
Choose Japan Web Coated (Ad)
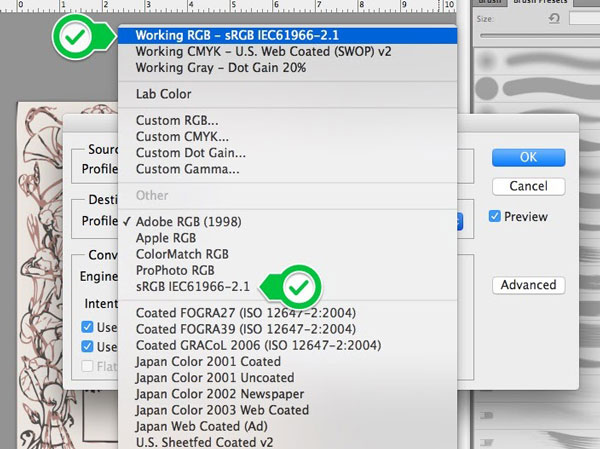coord(287,426)
